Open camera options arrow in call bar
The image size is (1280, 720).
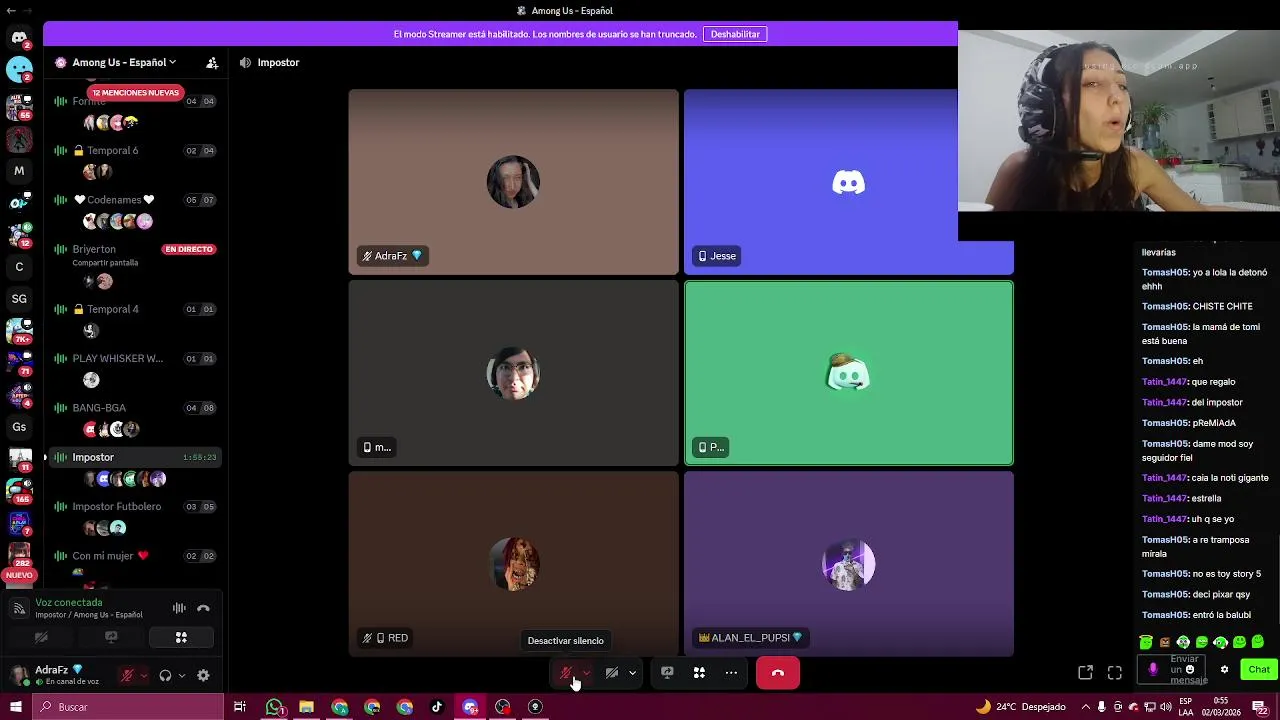click(x=632, y=673)
